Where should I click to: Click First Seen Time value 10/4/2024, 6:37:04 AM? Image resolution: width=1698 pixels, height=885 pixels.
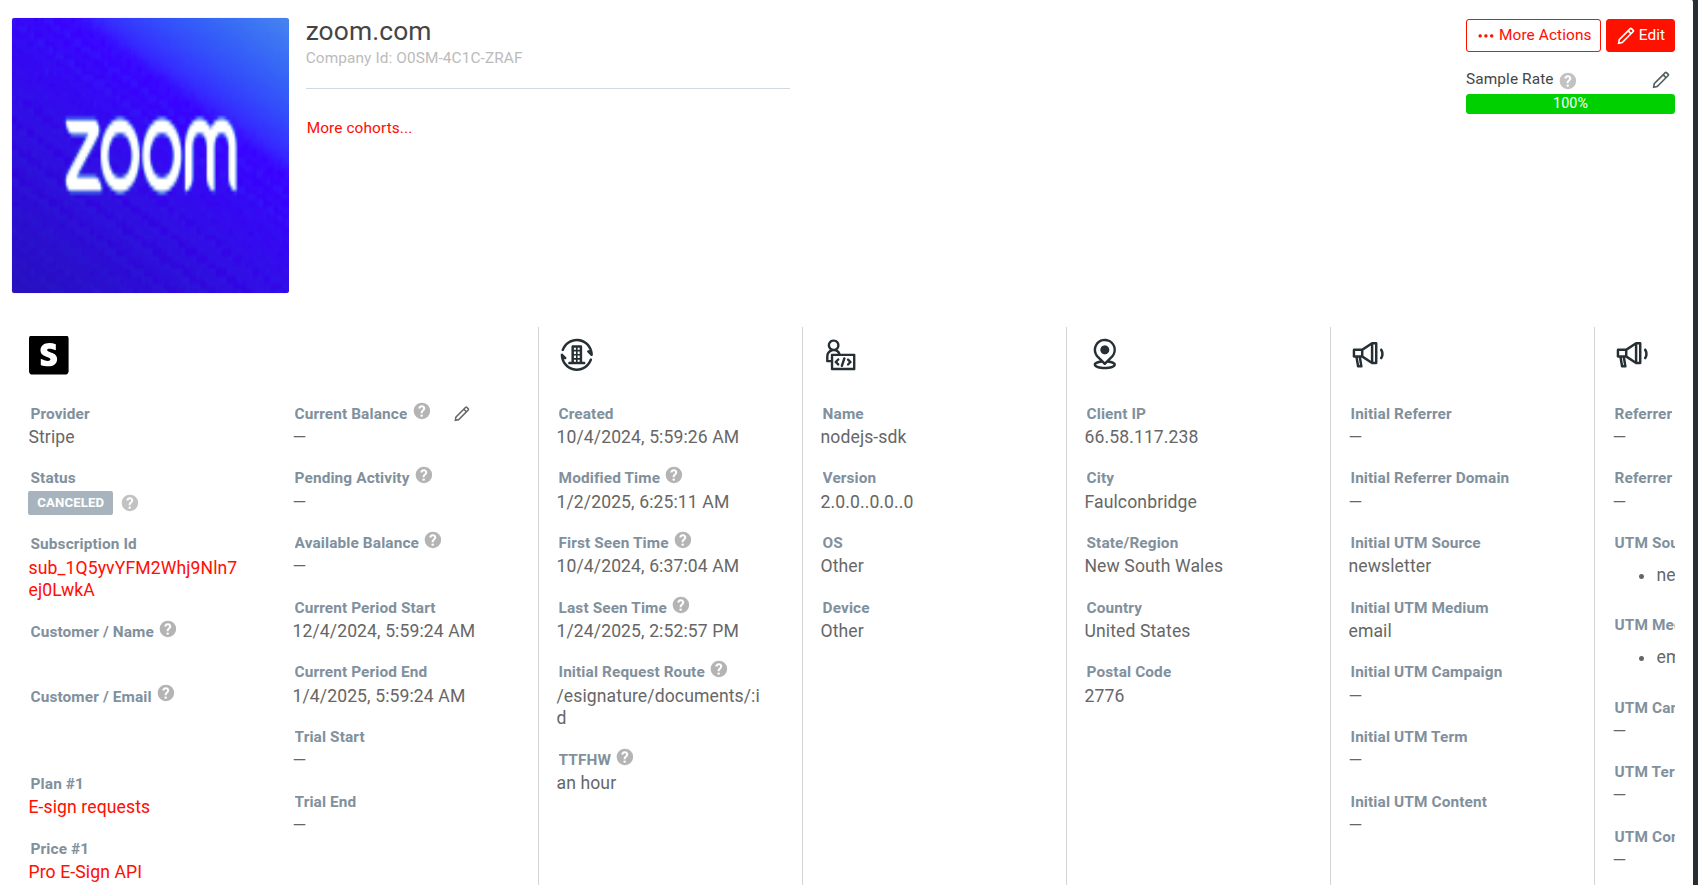coord(648,566)
